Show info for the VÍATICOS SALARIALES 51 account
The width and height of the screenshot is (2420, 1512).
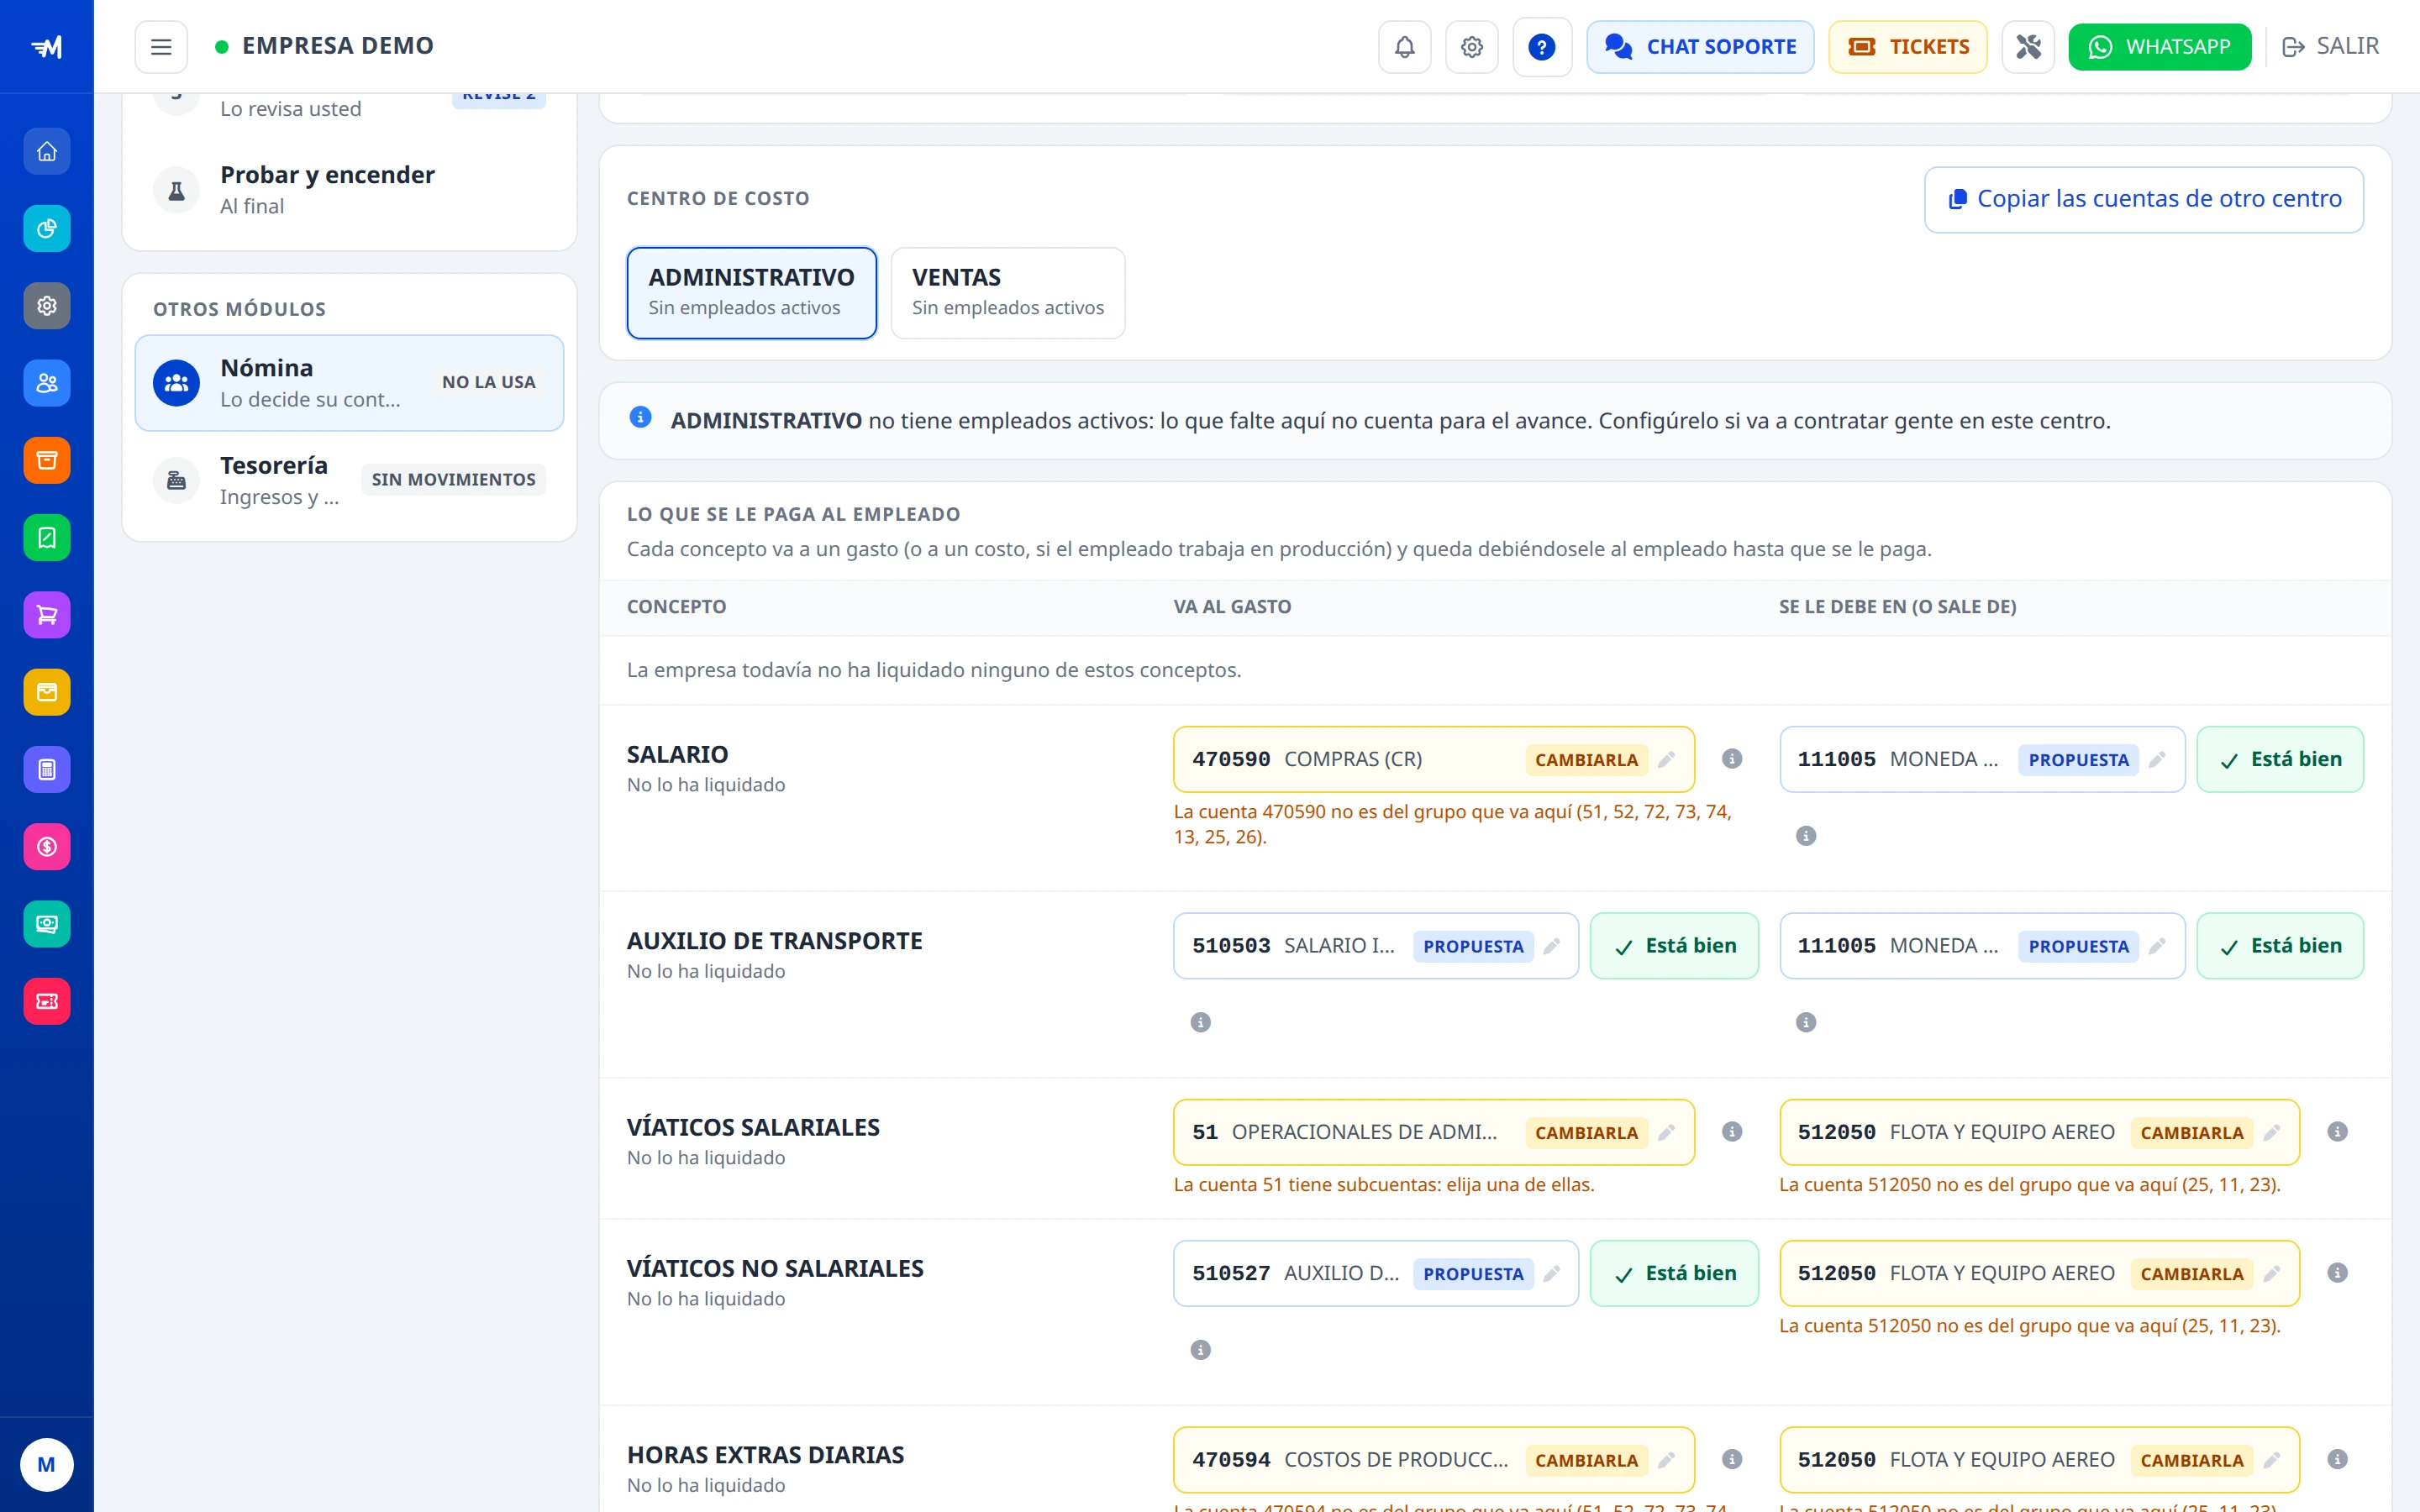point(1732,1132)
